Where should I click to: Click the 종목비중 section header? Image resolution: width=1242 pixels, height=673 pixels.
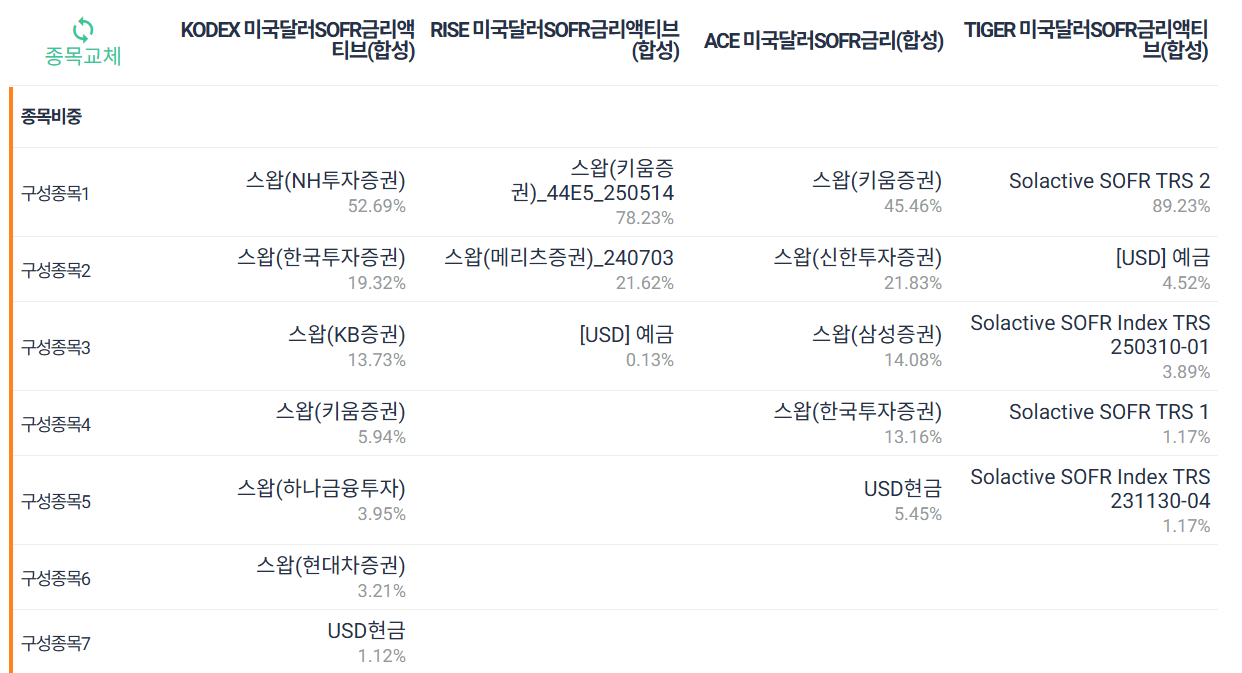coord(46,116)
